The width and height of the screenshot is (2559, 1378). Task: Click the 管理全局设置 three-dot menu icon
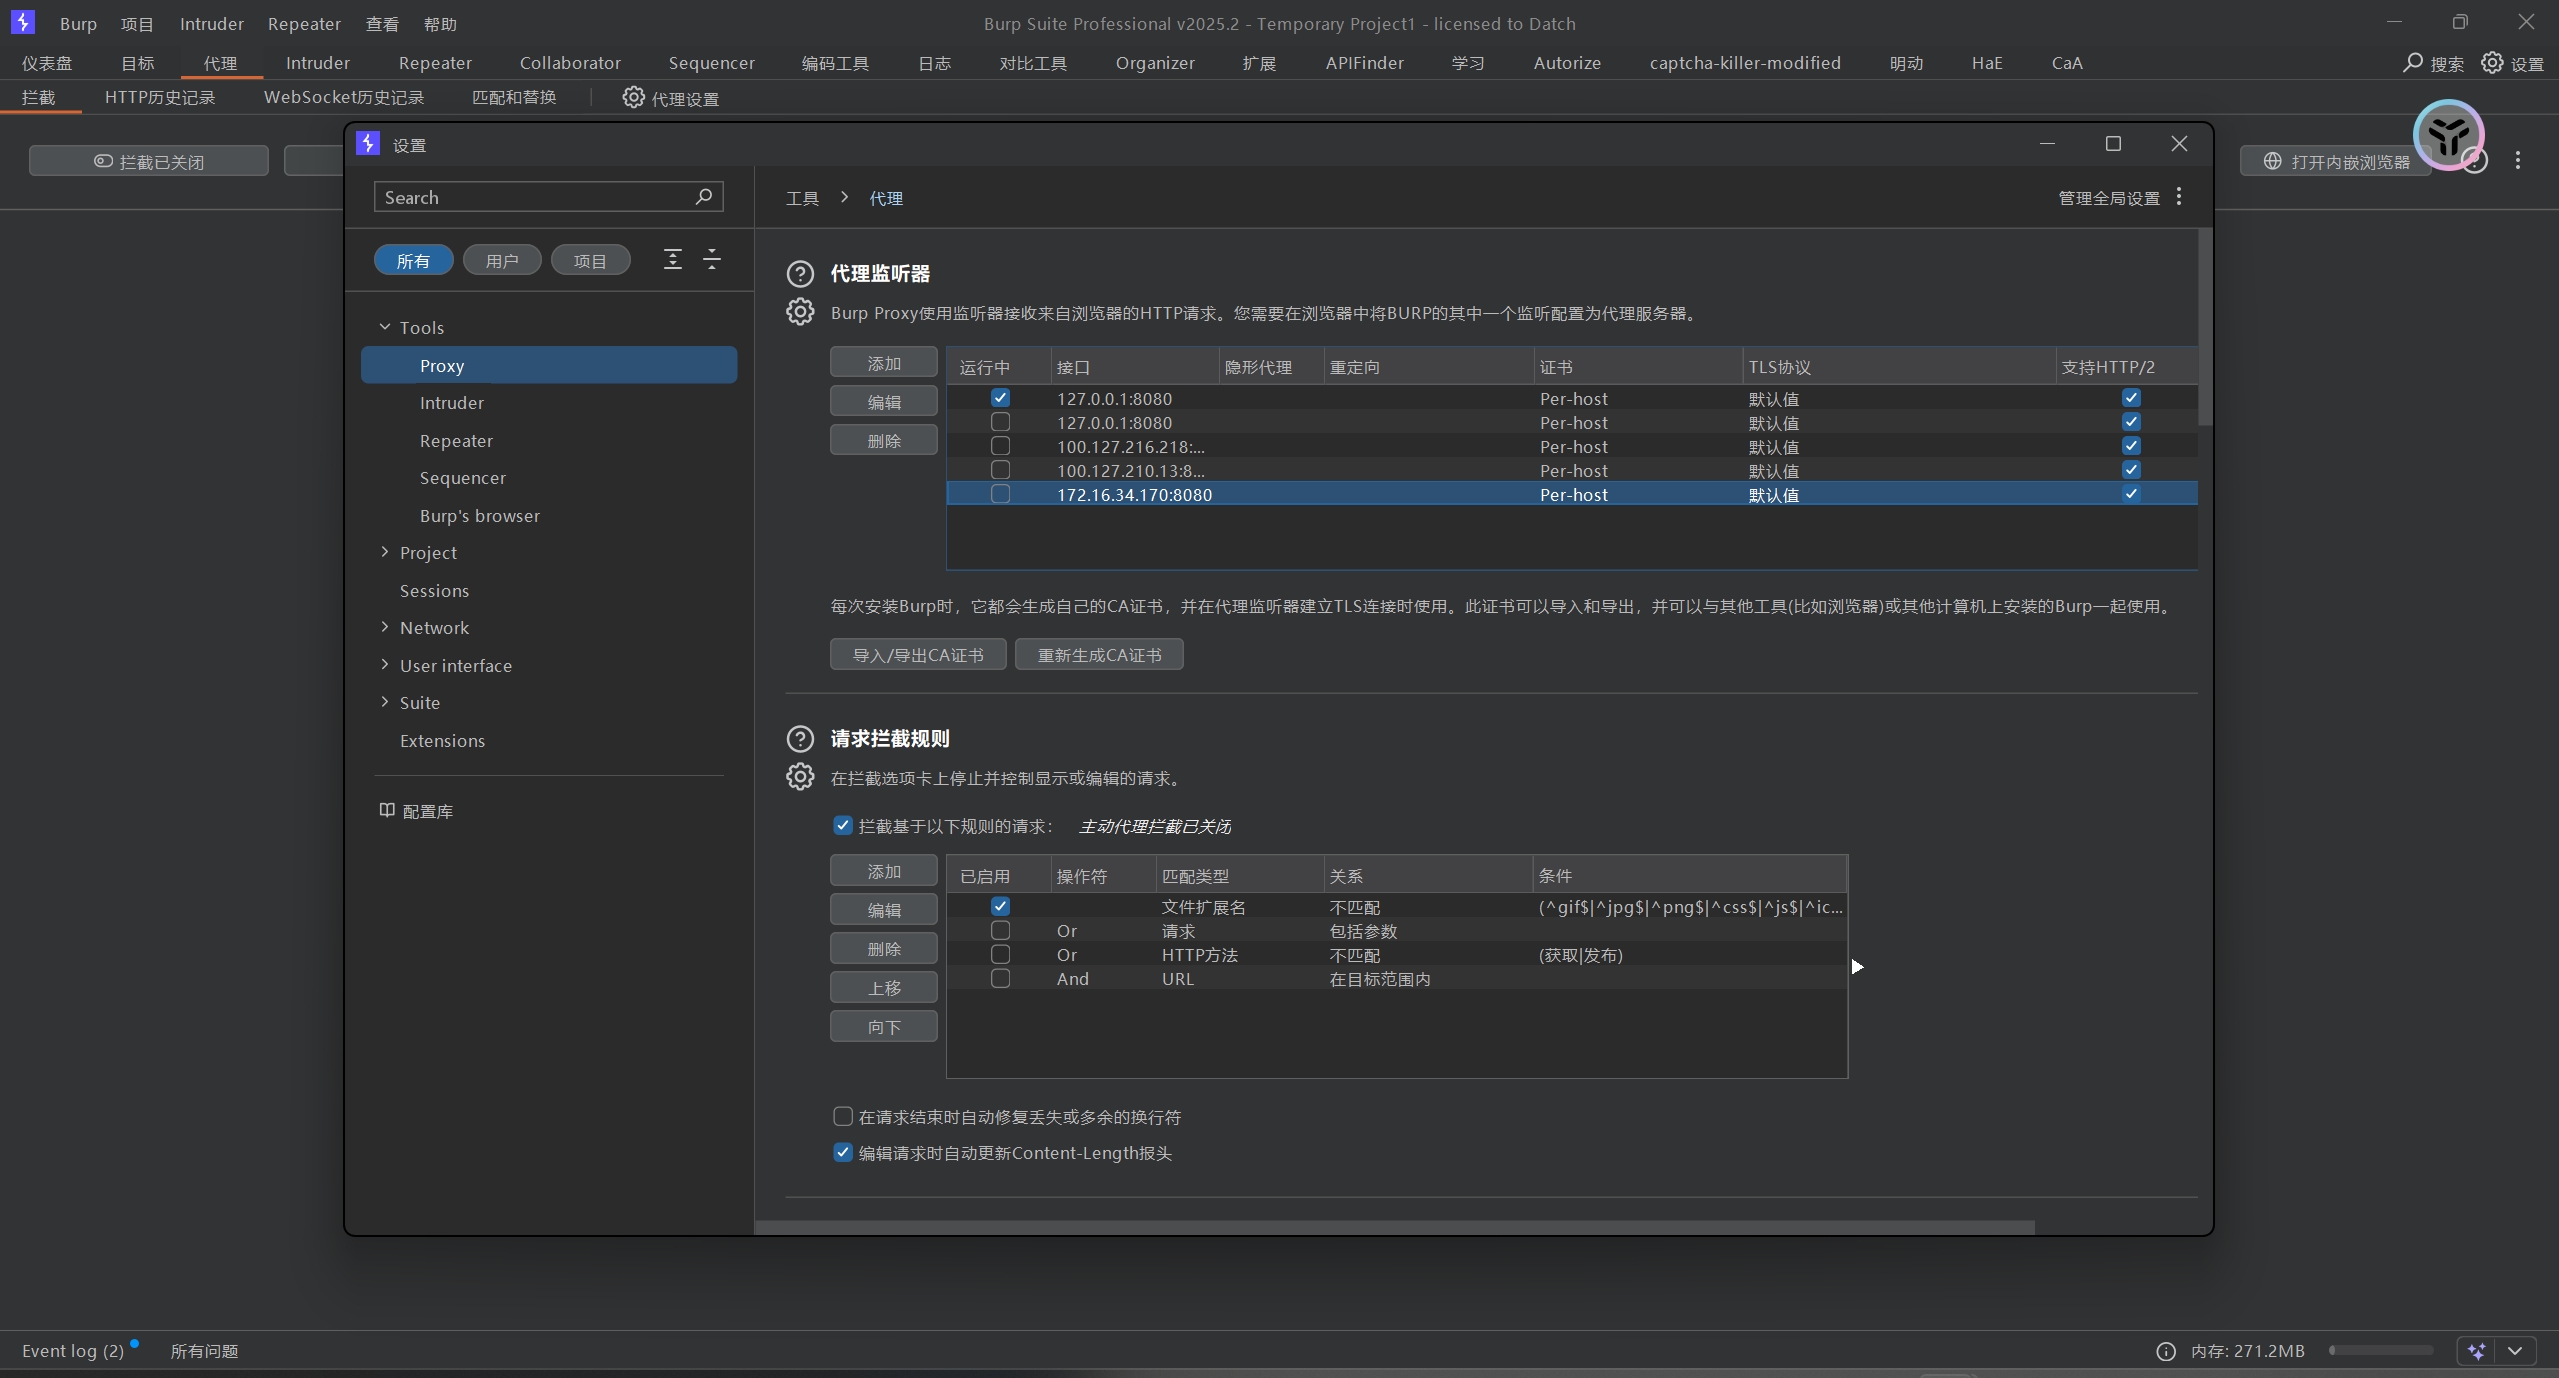[x=2179, y=197]
